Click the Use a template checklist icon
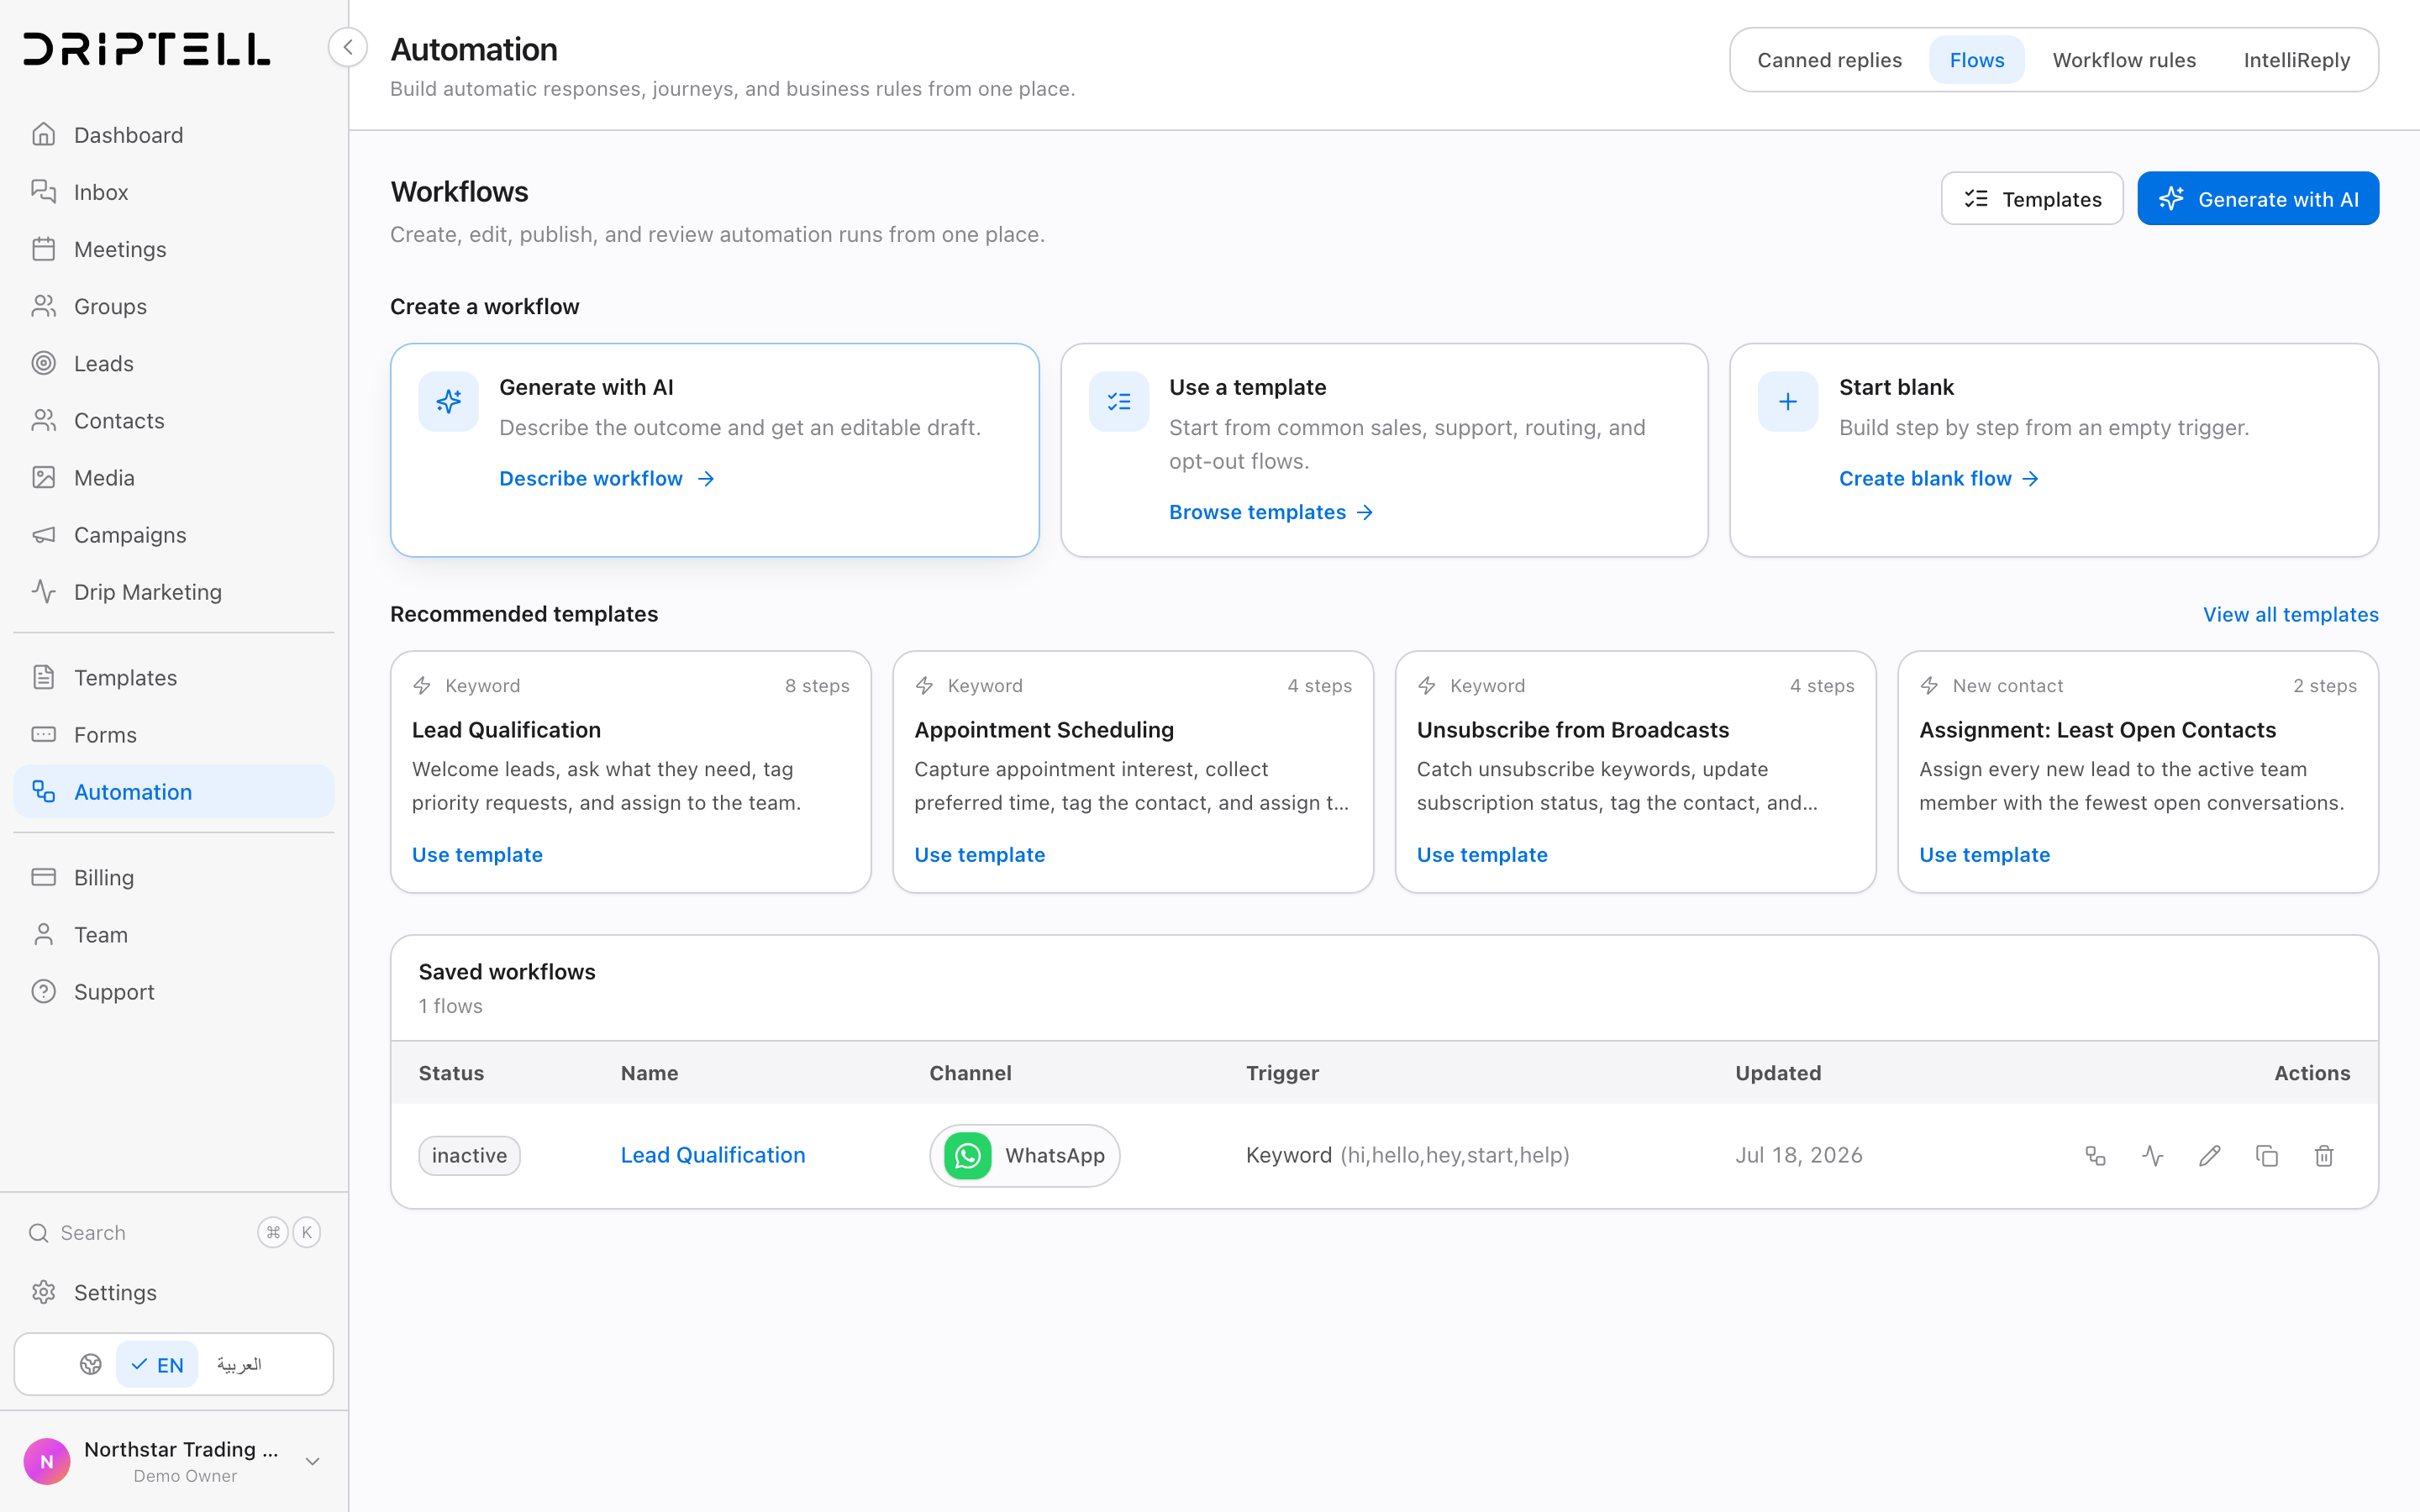The height and width of the screenshot is (1512, 2420). [x=1119, y=402]
